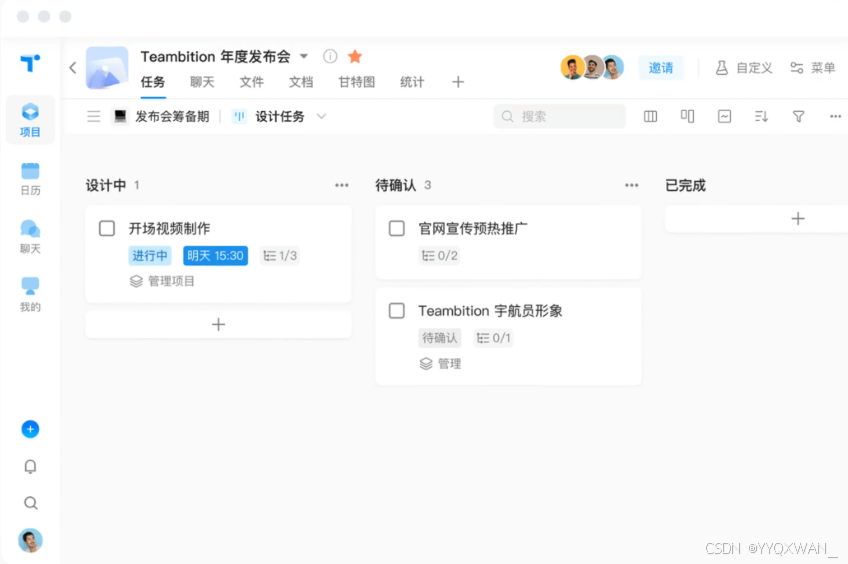The image size is (848, 564).
Task: Open 待确认 column more menu
Action: (x=632, y=185)
